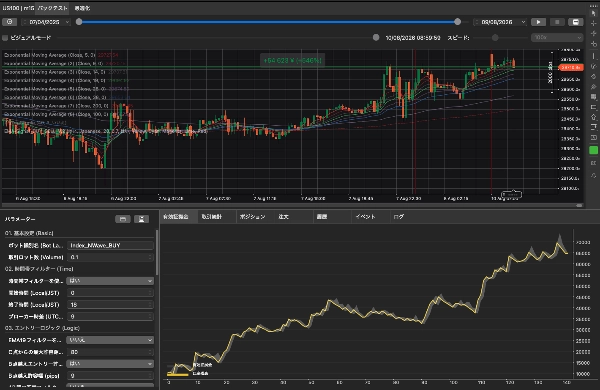Click the Bar pips tolerance field showing 9
This screenshot has height=390, width=600.
pyautogui.click(x=110, y=375)
